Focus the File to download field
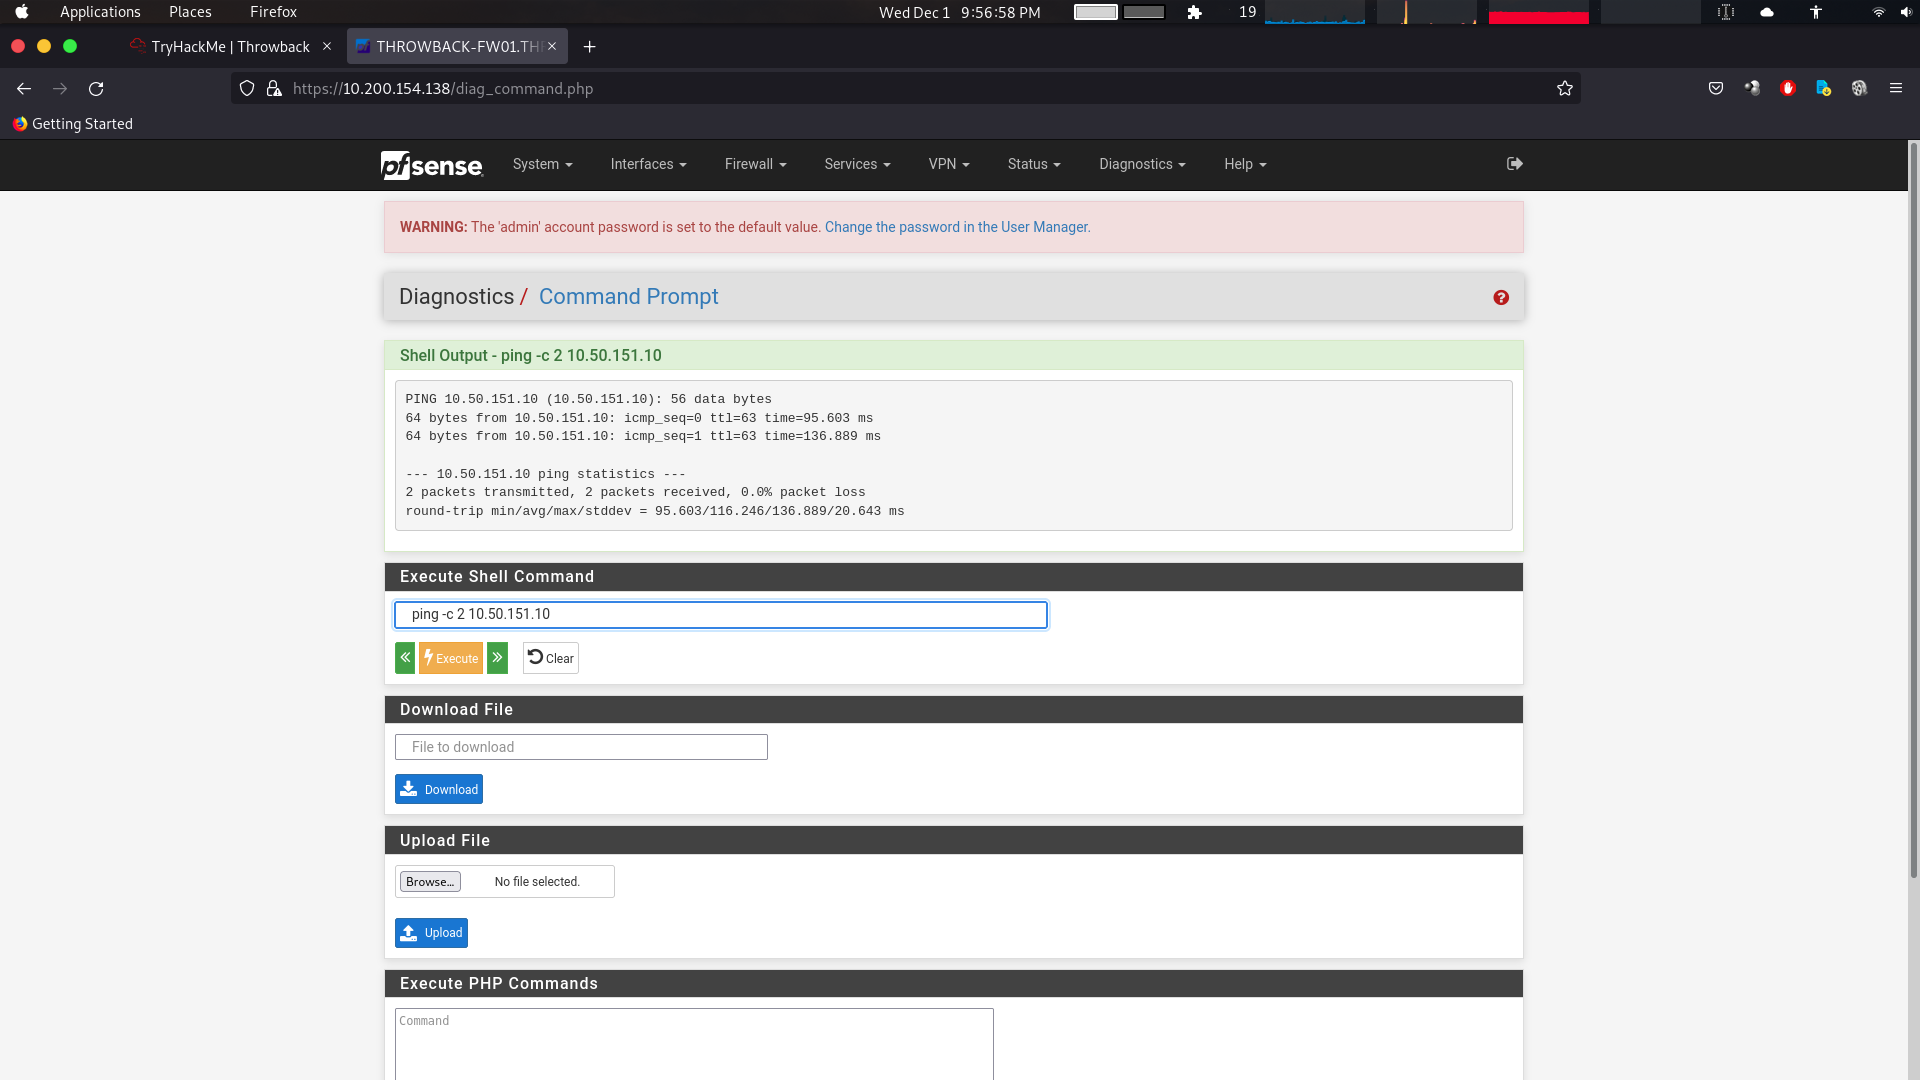 (581, 748)
